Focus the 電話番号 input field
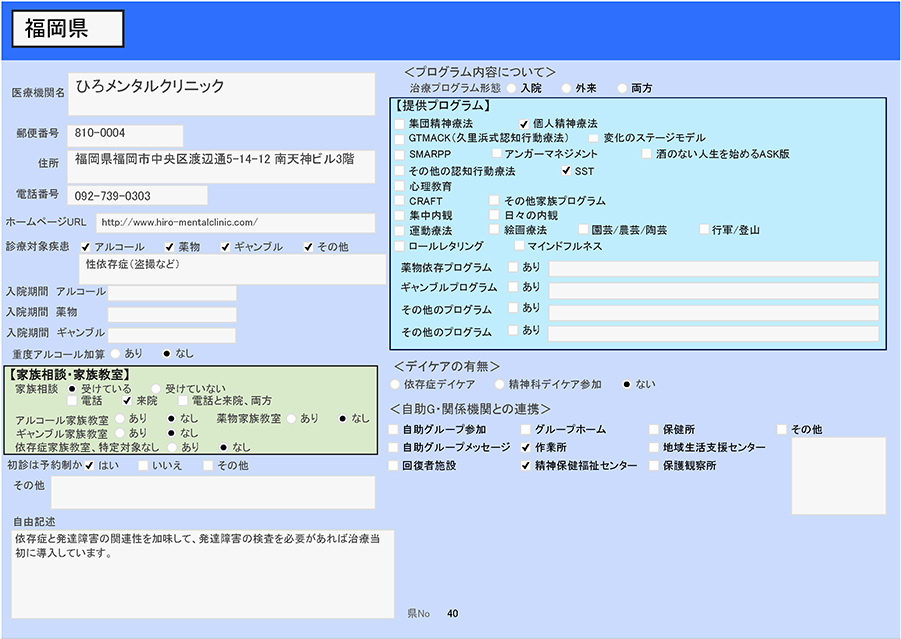The image size is (901, 639). (x=138, y=196)
